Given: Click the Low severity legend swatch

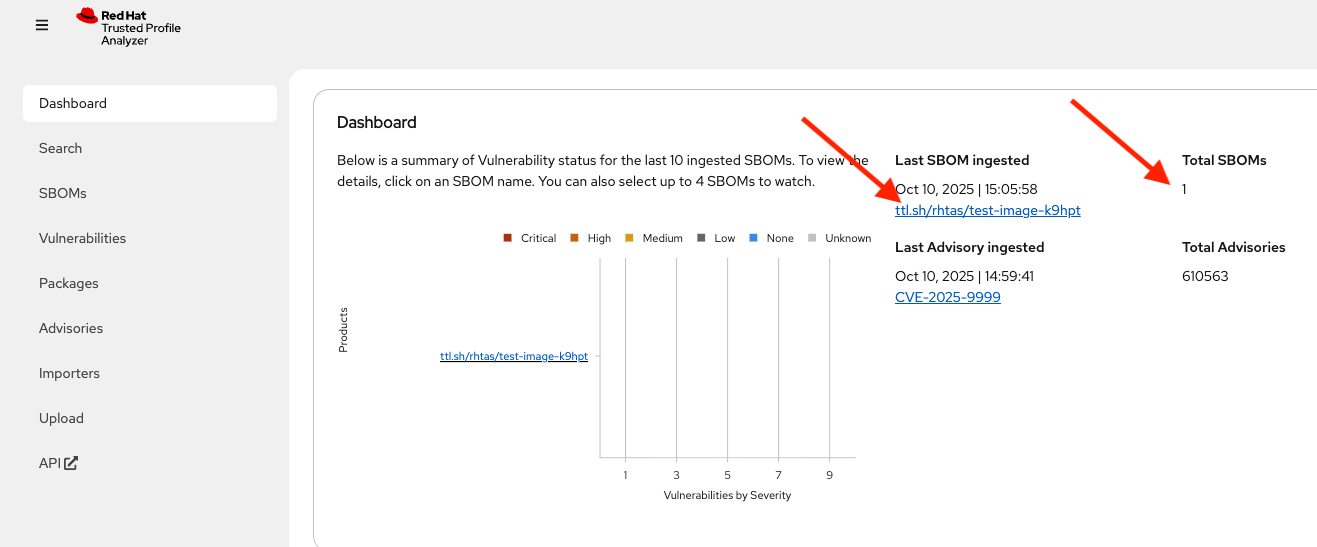Looking at the screenshot, I should tap(701, 238).
